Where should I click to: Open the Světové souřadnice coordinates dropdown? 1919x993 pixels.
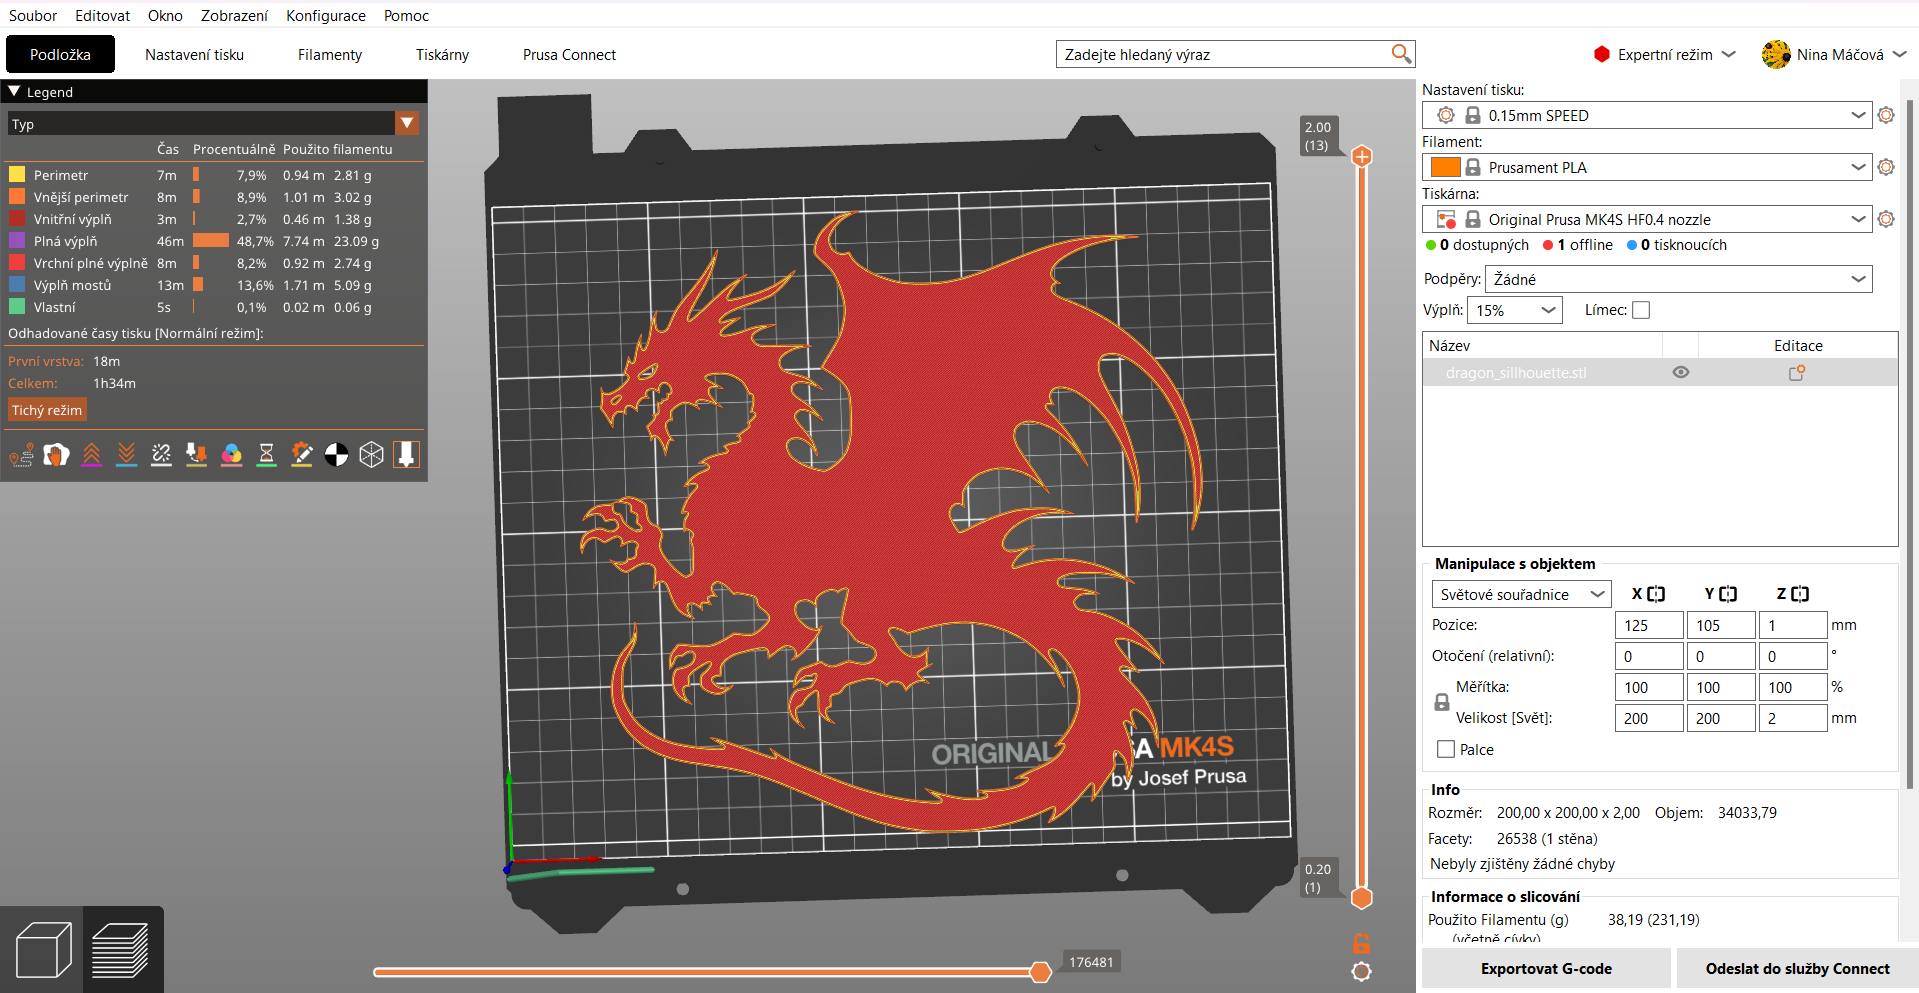1521,594
